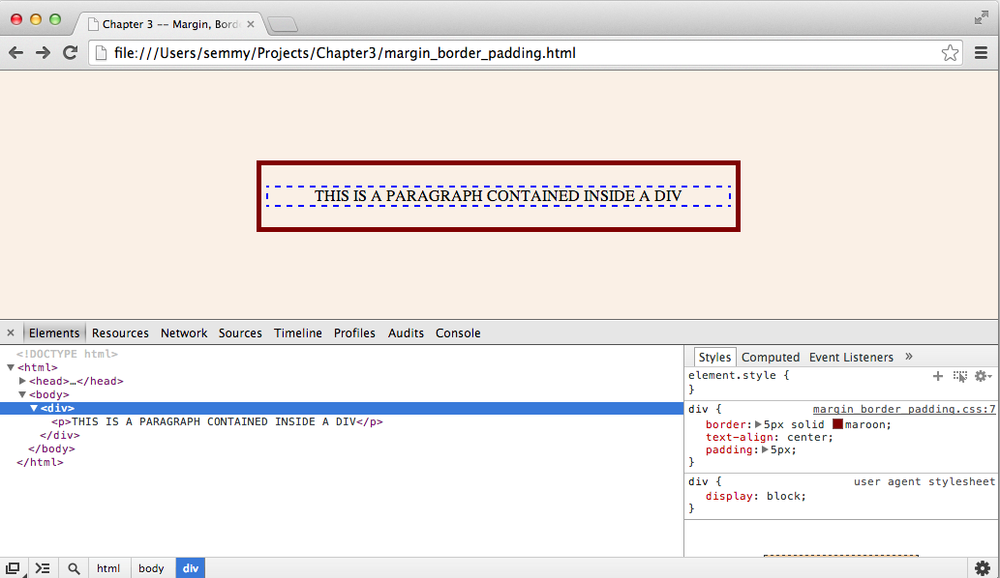Expand the padding shorthand property
Screen dimensions: 1000x578
(x=765, y=450)
